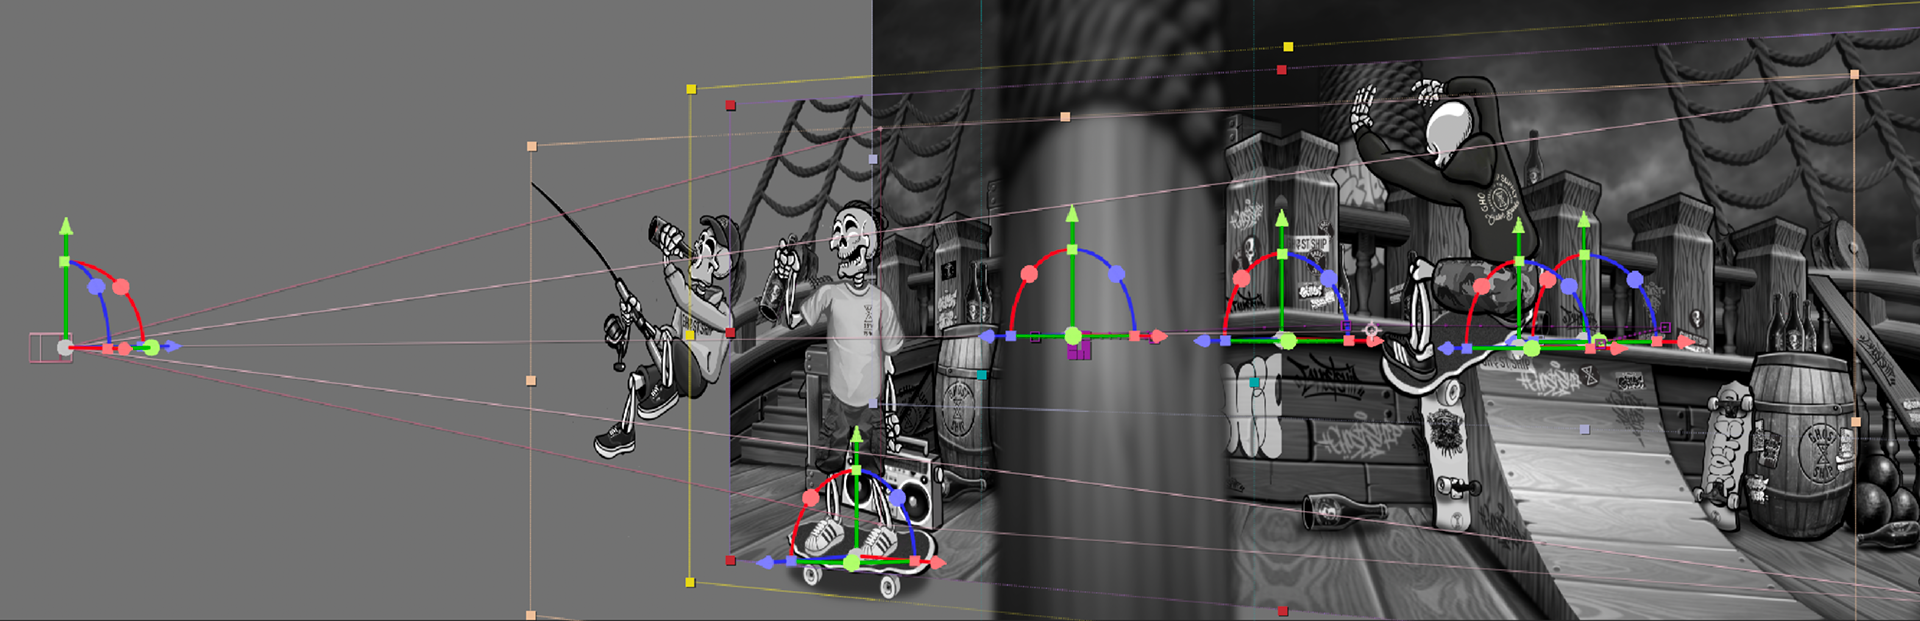Click red rotation dot on stickered crate gizmo
The height and width of the screenshot is (621, 1920).
(x=1242, y=278)
